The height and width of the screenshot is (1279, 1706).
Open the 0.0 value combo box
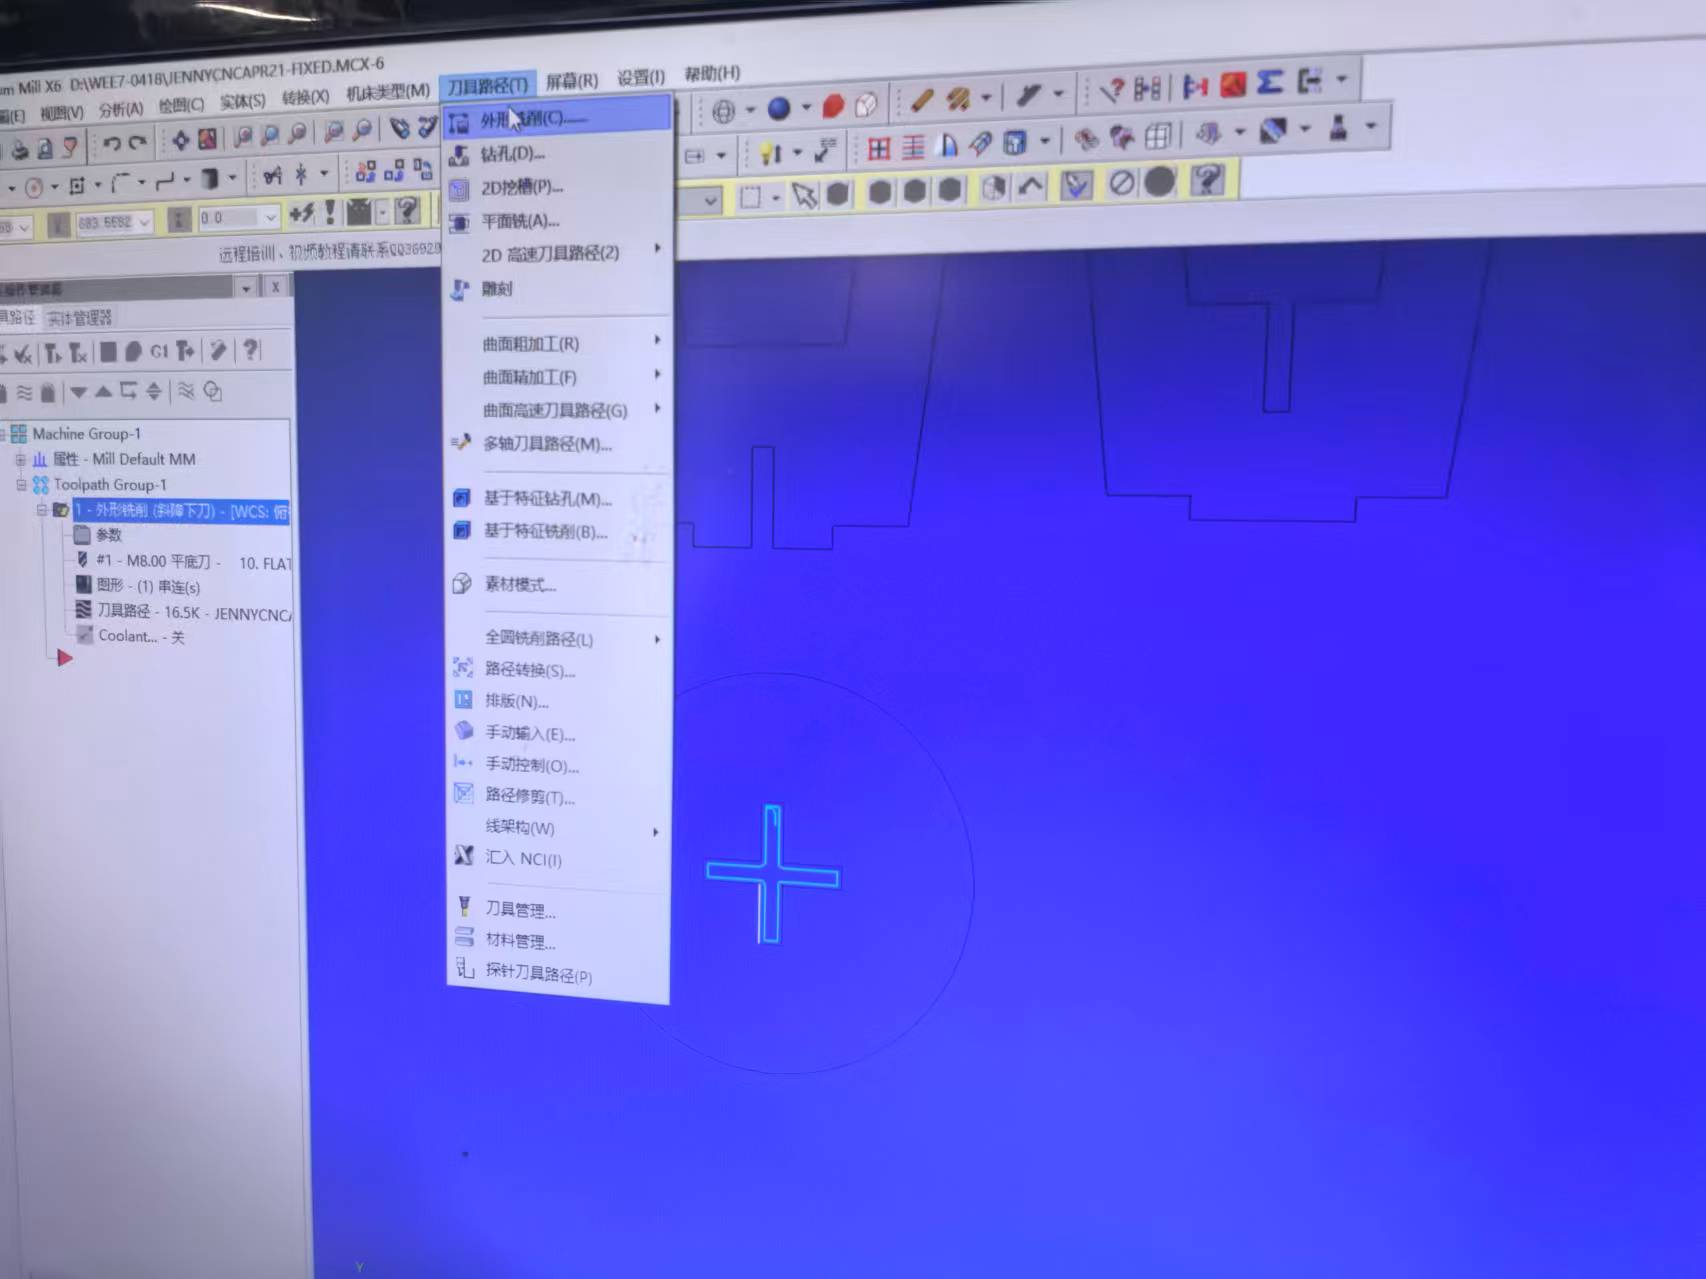point(237,217)
